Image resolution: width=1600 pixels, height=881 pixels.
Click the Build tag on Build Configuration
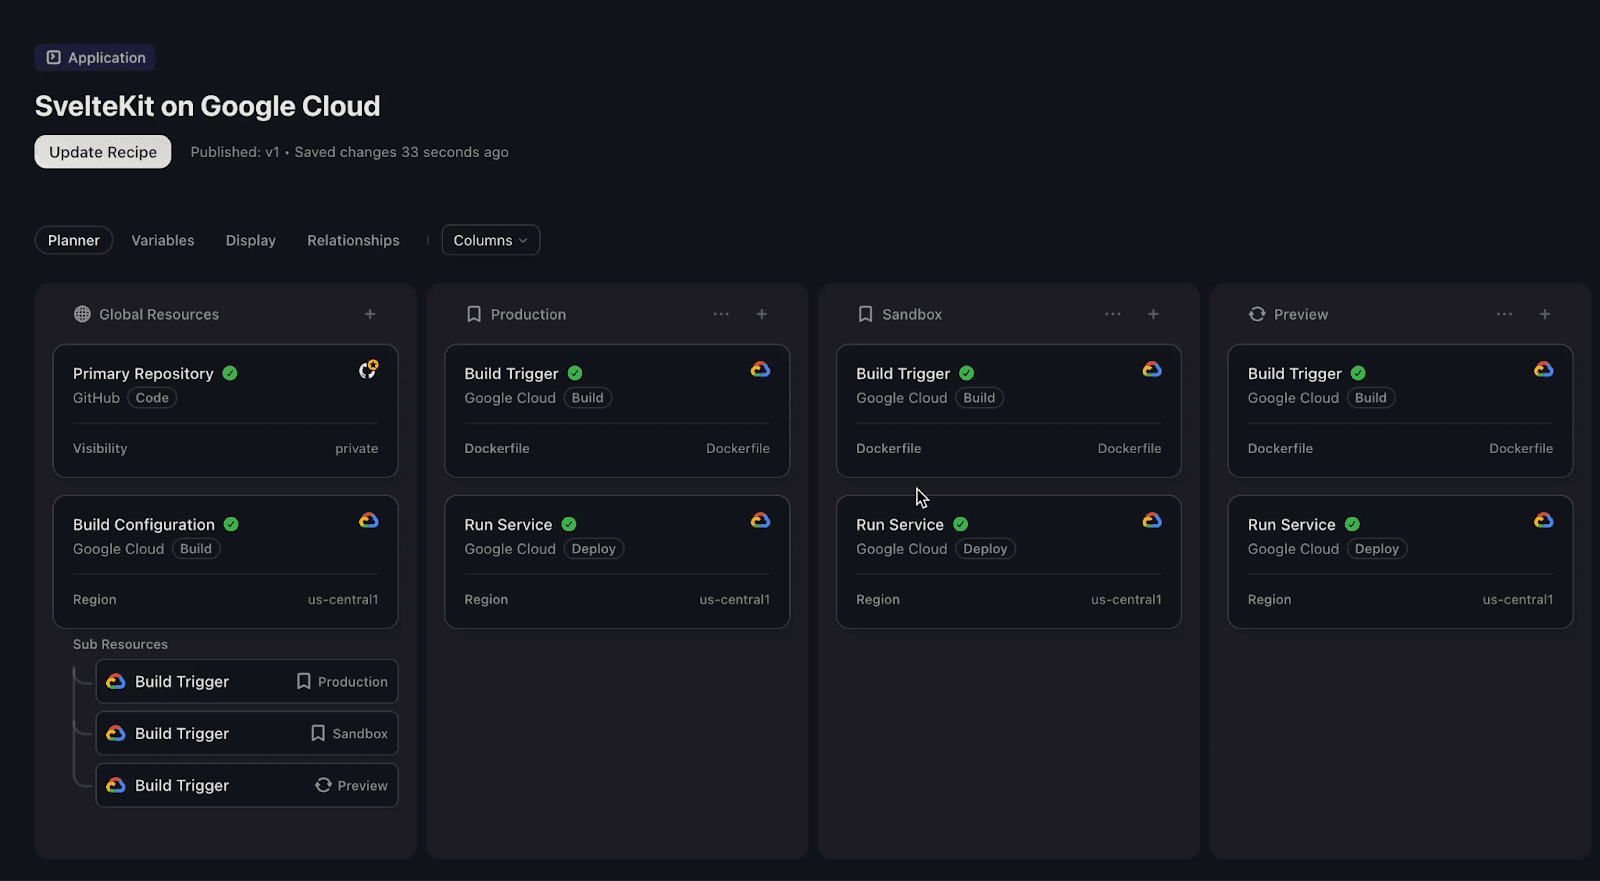(x=196, y=549)
